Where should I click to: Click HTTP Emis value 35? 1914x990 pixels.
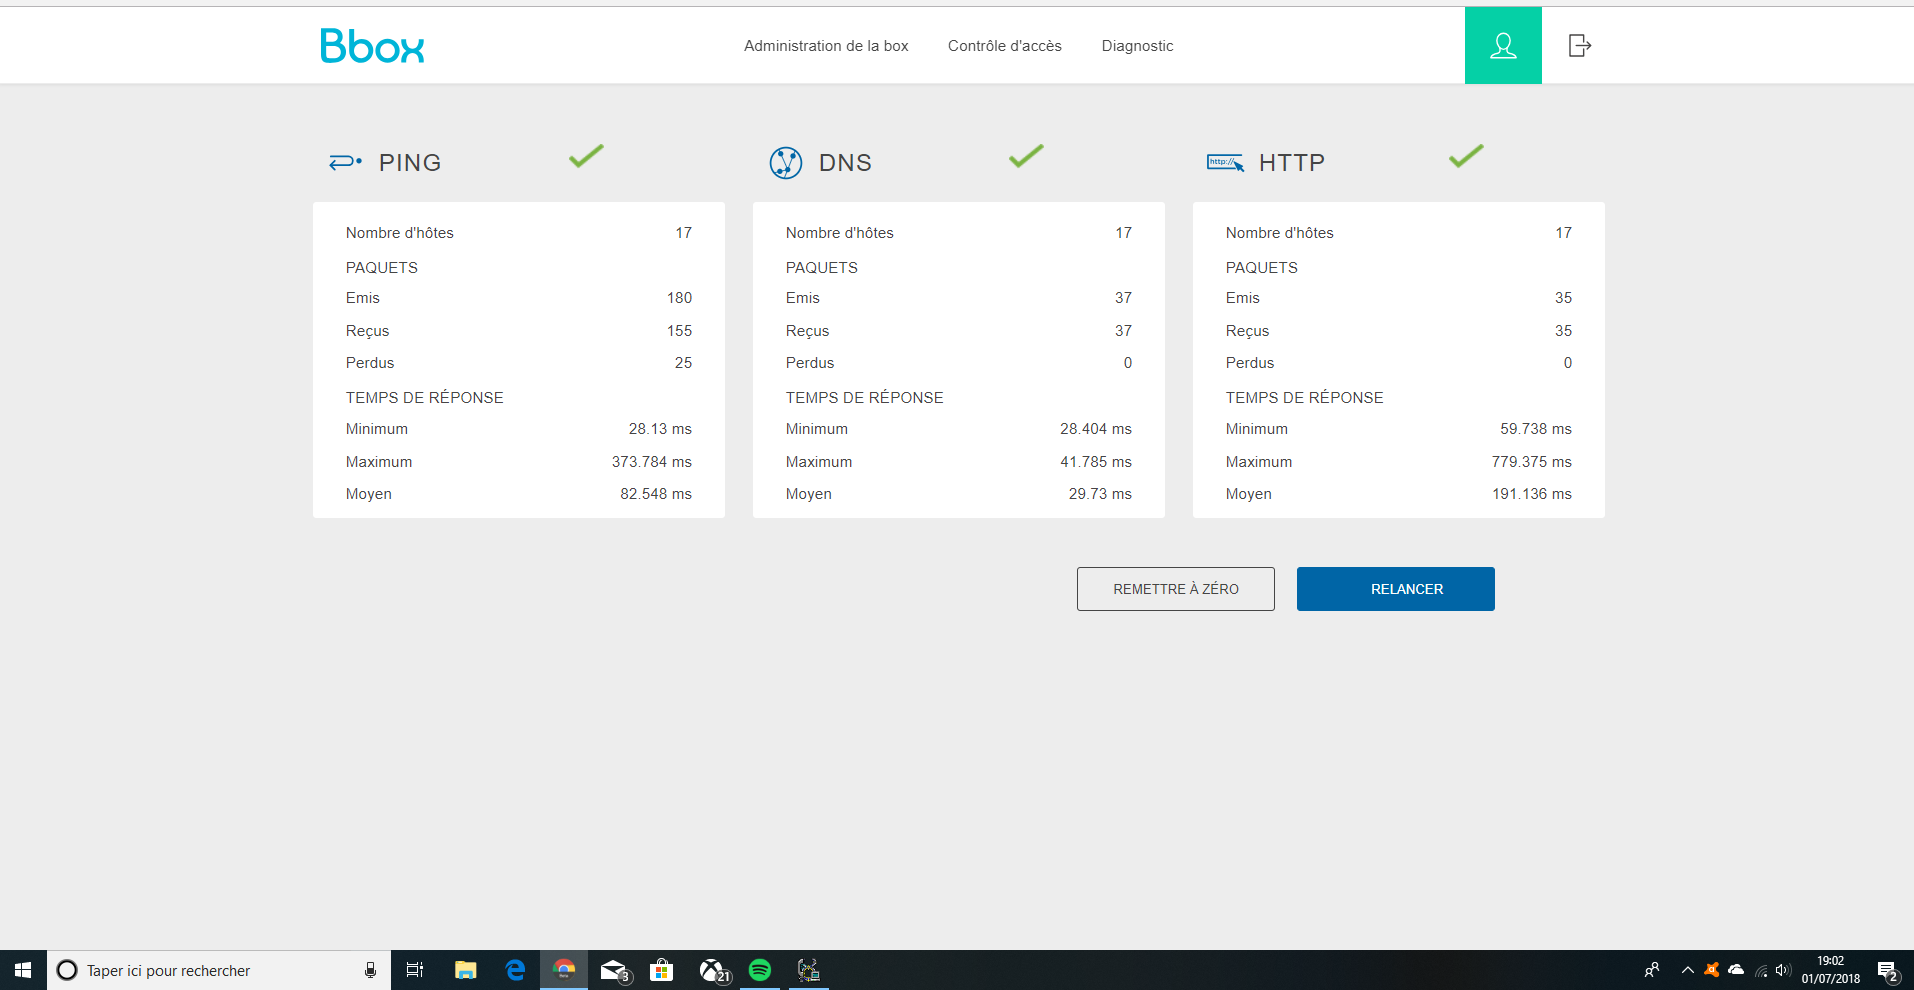point(1563,298)
